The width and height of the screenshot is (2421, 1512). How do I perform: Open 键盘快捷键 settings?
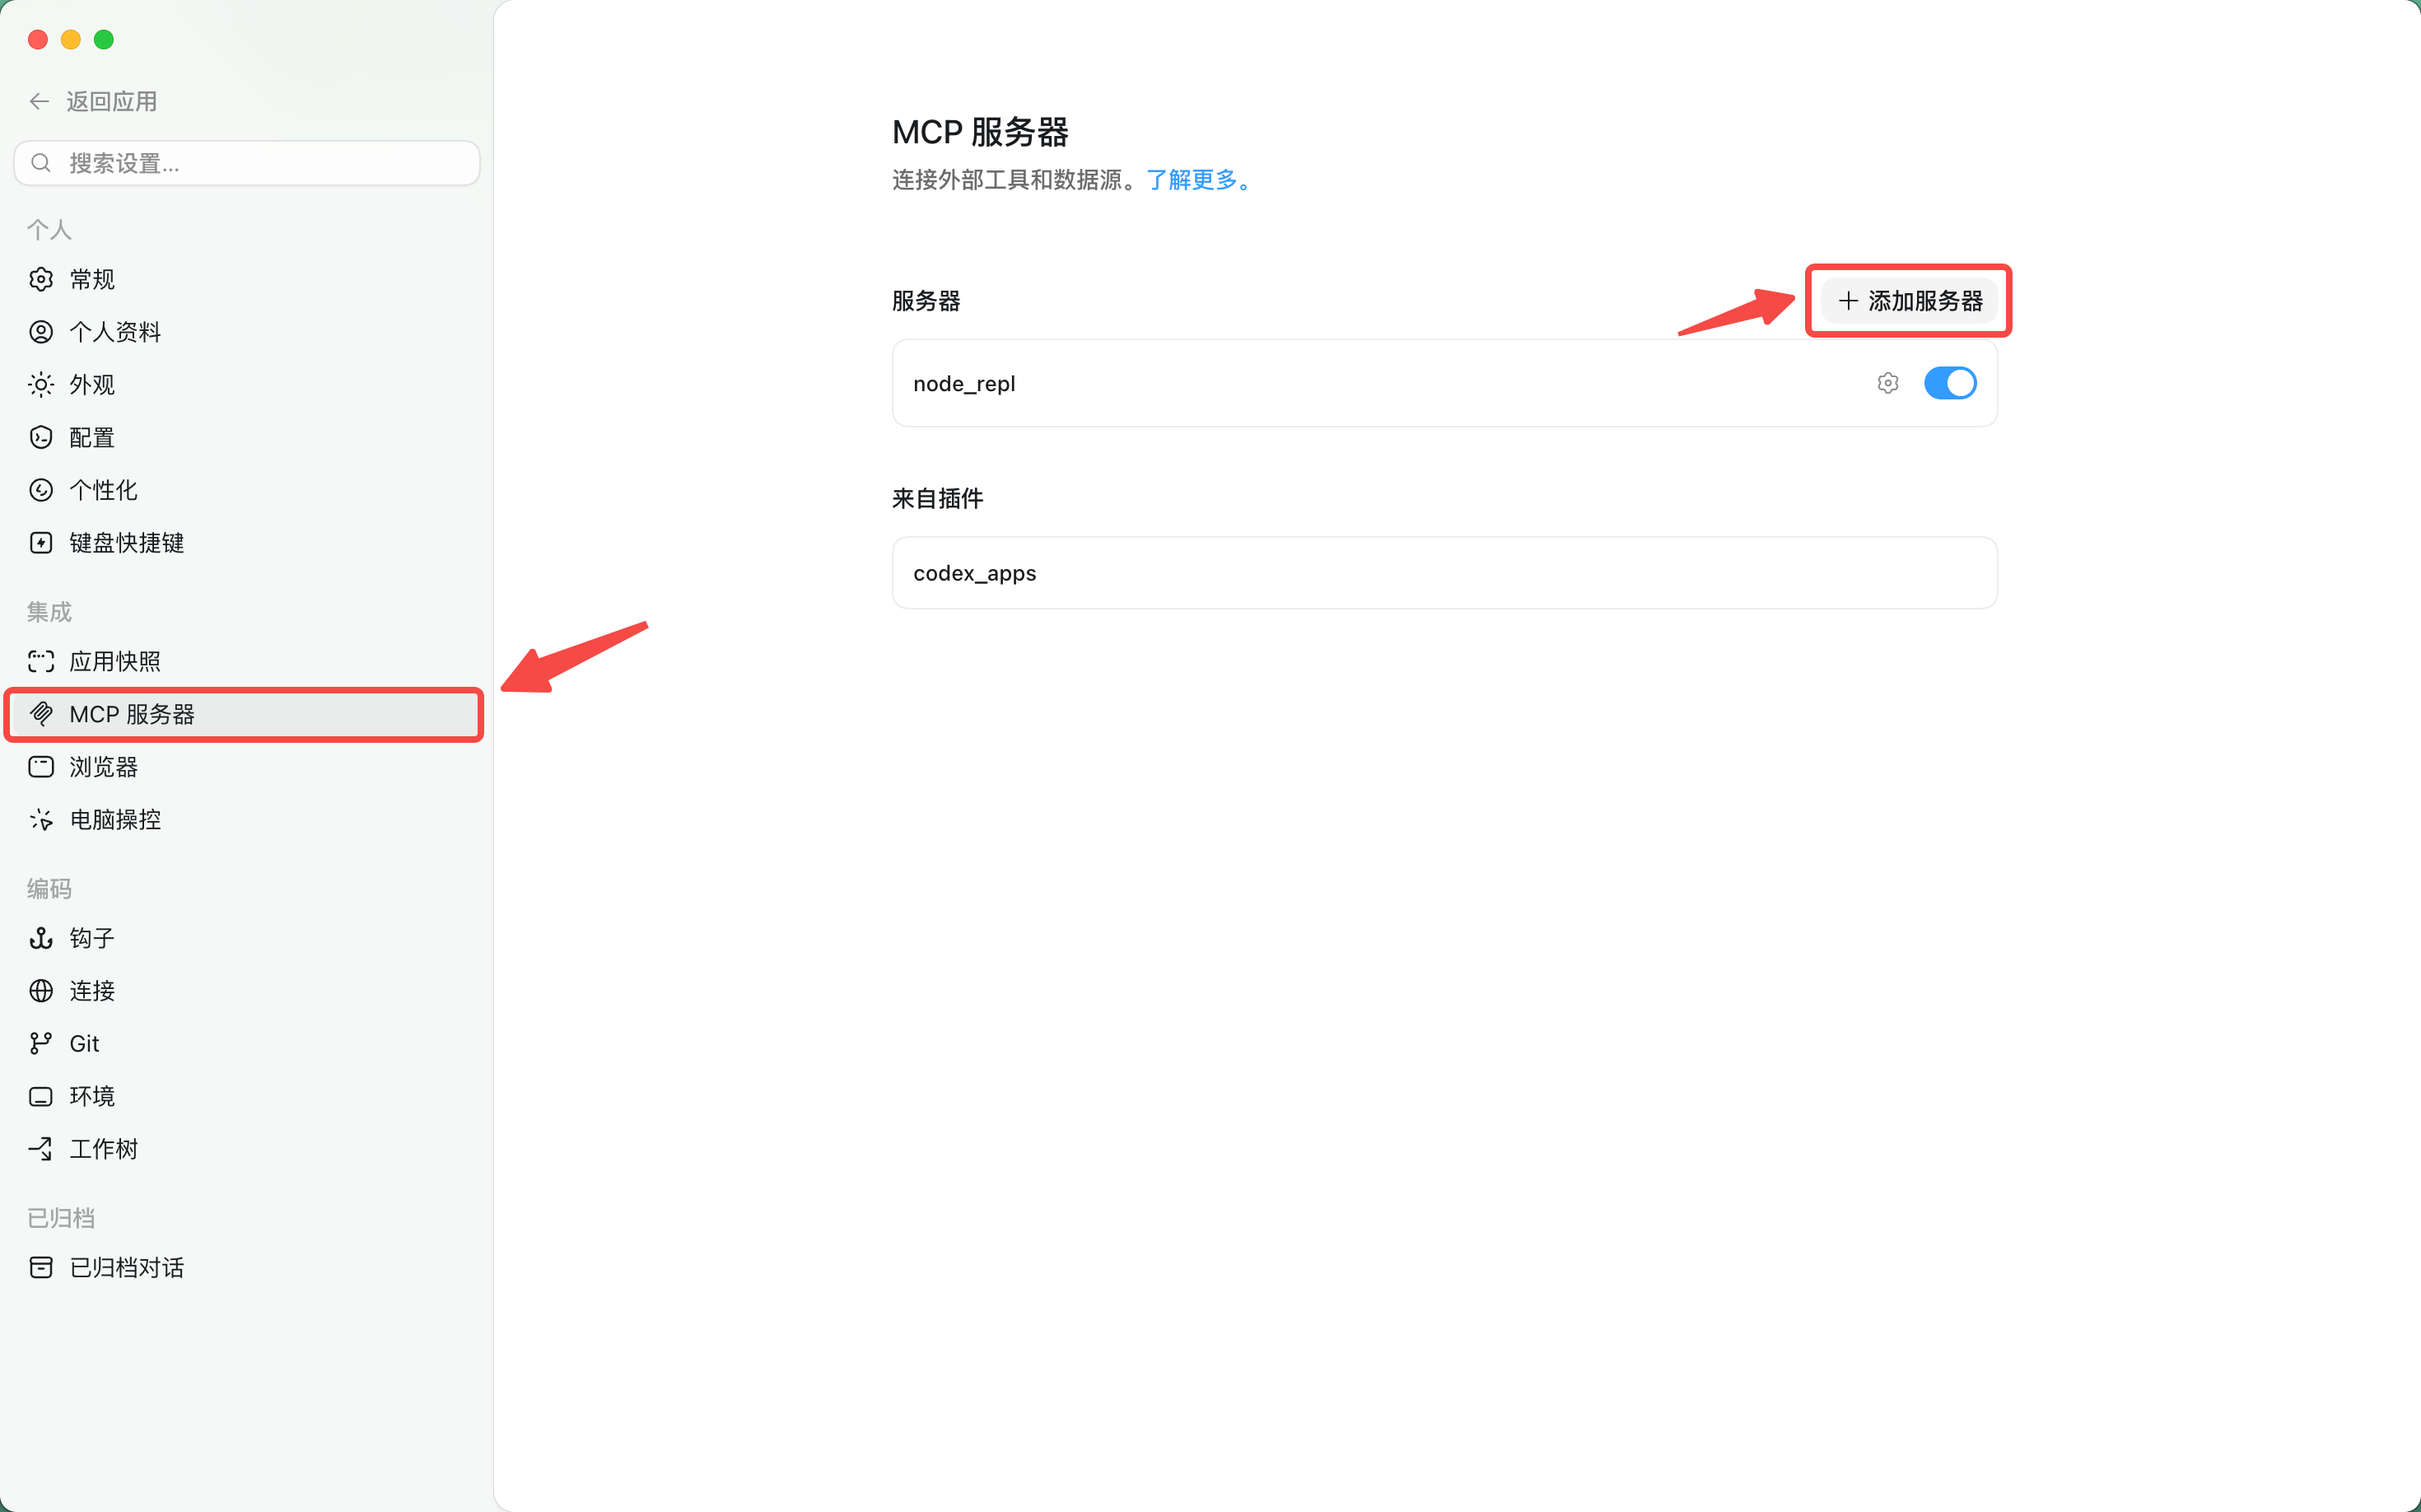coord(245,543)
